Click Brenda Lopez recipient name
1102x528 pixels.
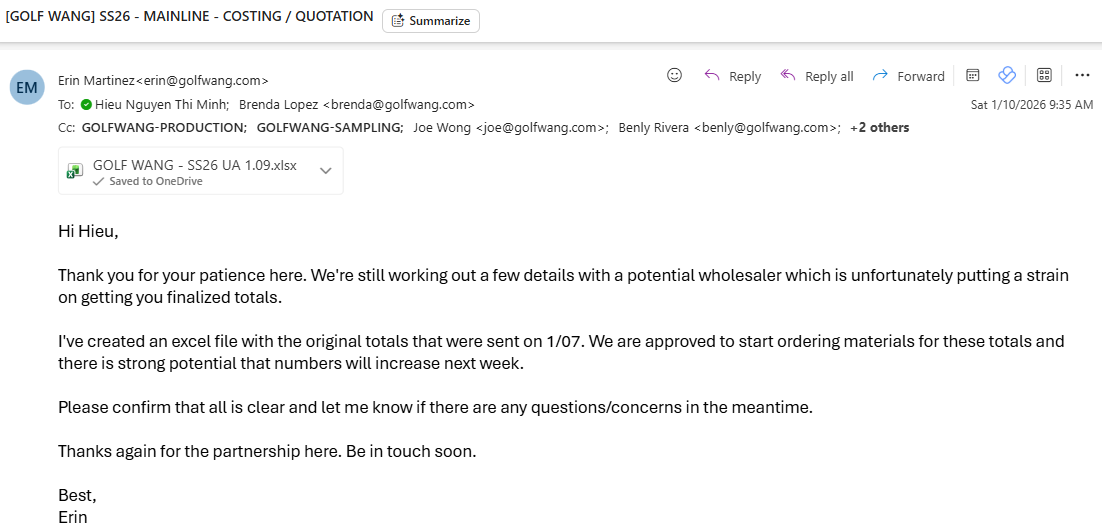(x=356, y=104)
